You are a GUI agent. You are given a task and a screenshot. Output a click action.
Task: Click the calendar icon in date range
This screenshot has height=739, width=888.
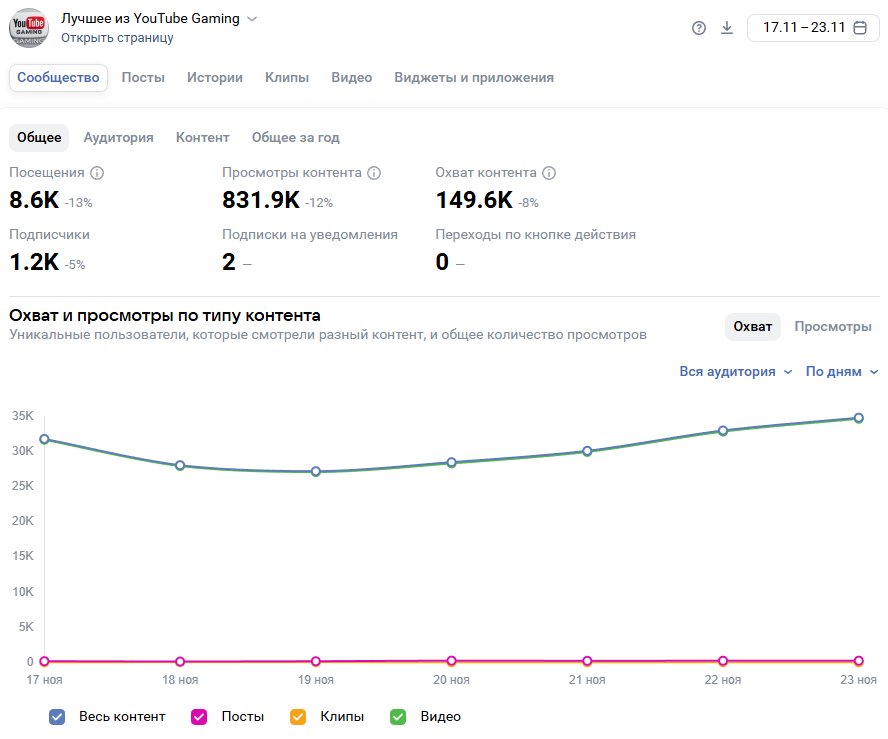(x=859, y=28)
